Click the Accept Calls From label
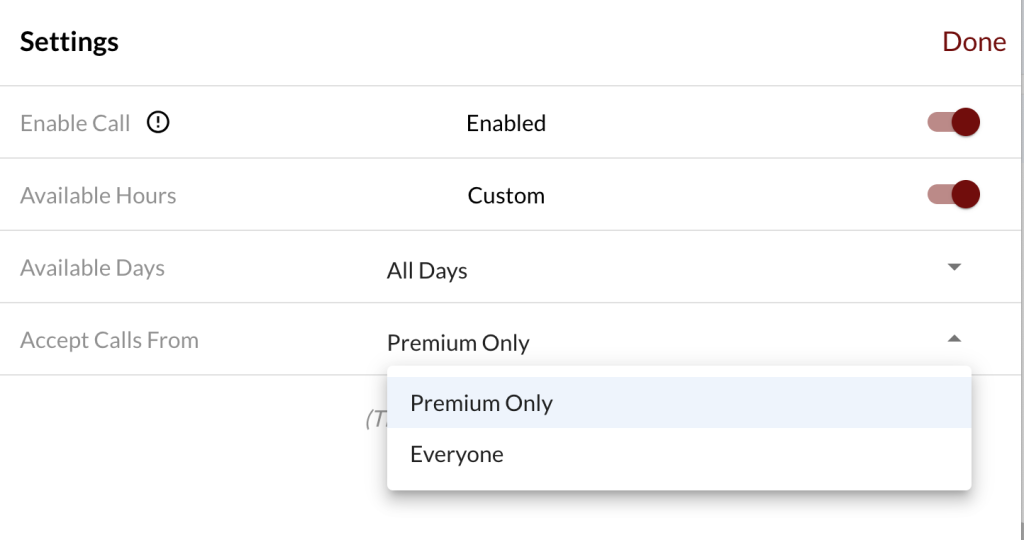The height and width of the screenshot is (540, 1024). pyautogui.click(x=109, y=340)
